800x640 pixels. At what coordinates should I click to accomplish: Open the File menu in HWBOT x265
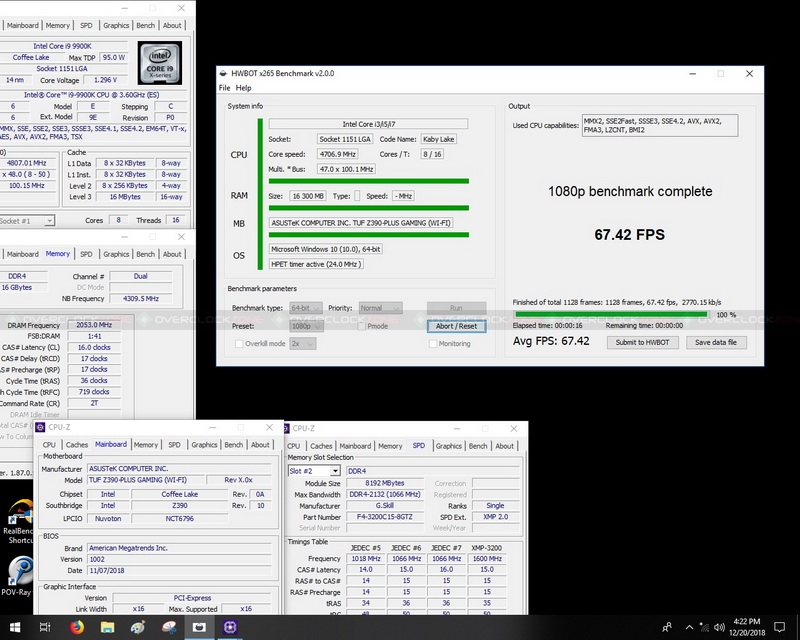(x=224, y=88)
